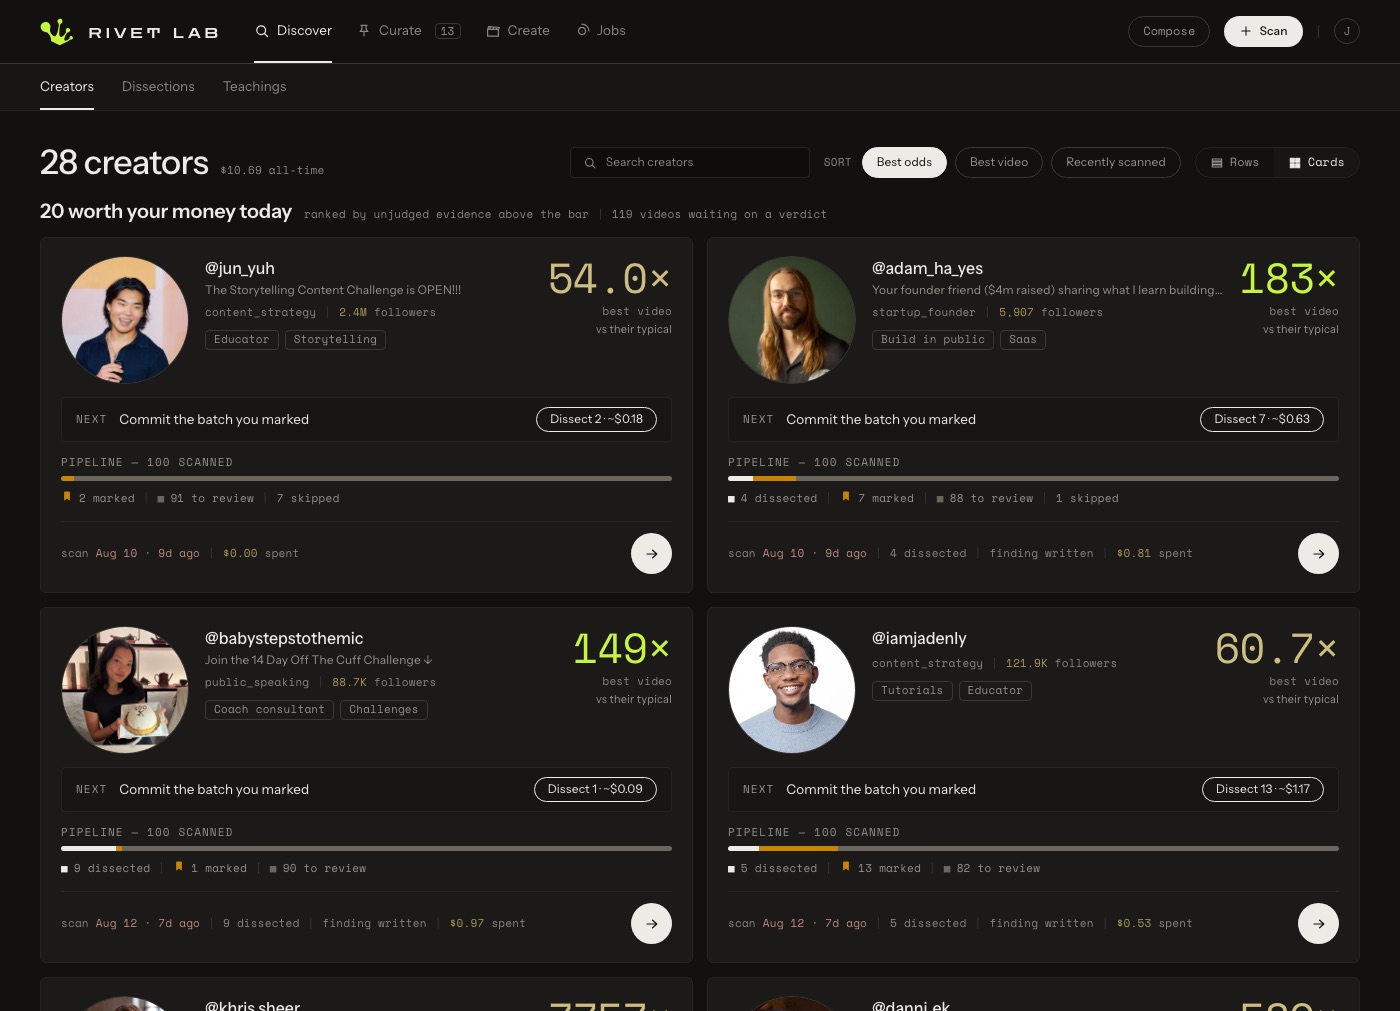Screen dimensions: 1400x1011
Task: Open the Create tab
Action: 518,31
